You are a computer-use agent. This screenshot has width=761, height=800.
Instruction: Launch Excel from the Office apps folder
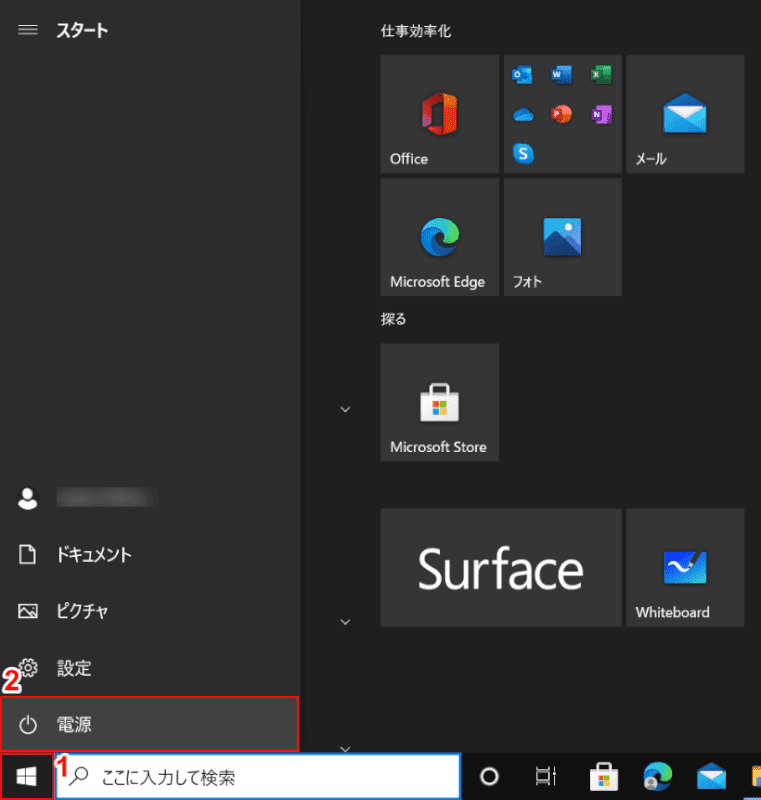[x=601, y=74]
